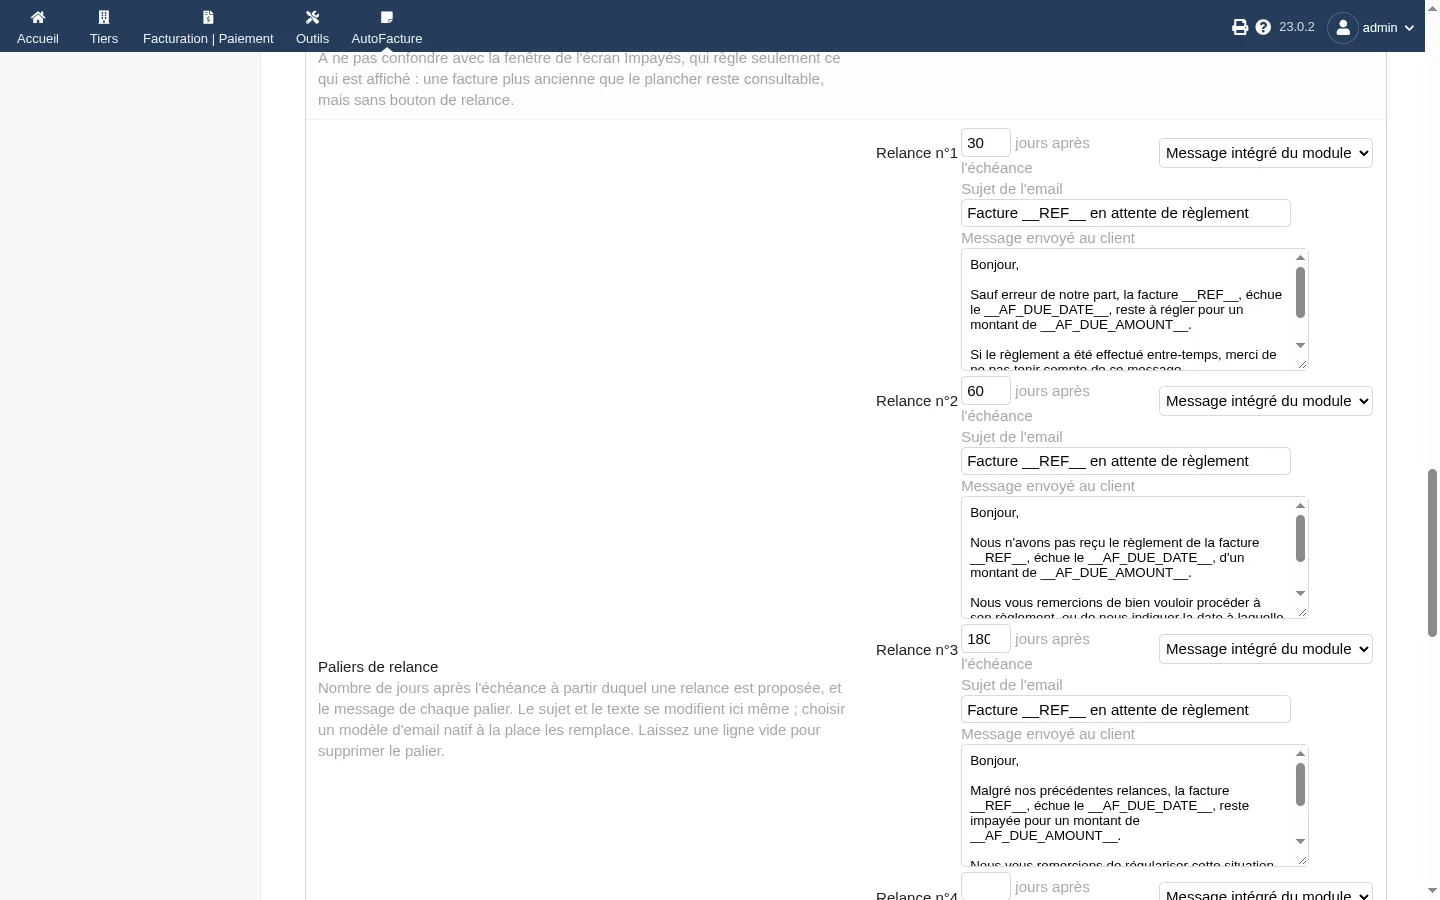Click the Accueil menu label
The width and height of the screenshot is (1440, 900).
pyautogui.click(x=38, y=39)
